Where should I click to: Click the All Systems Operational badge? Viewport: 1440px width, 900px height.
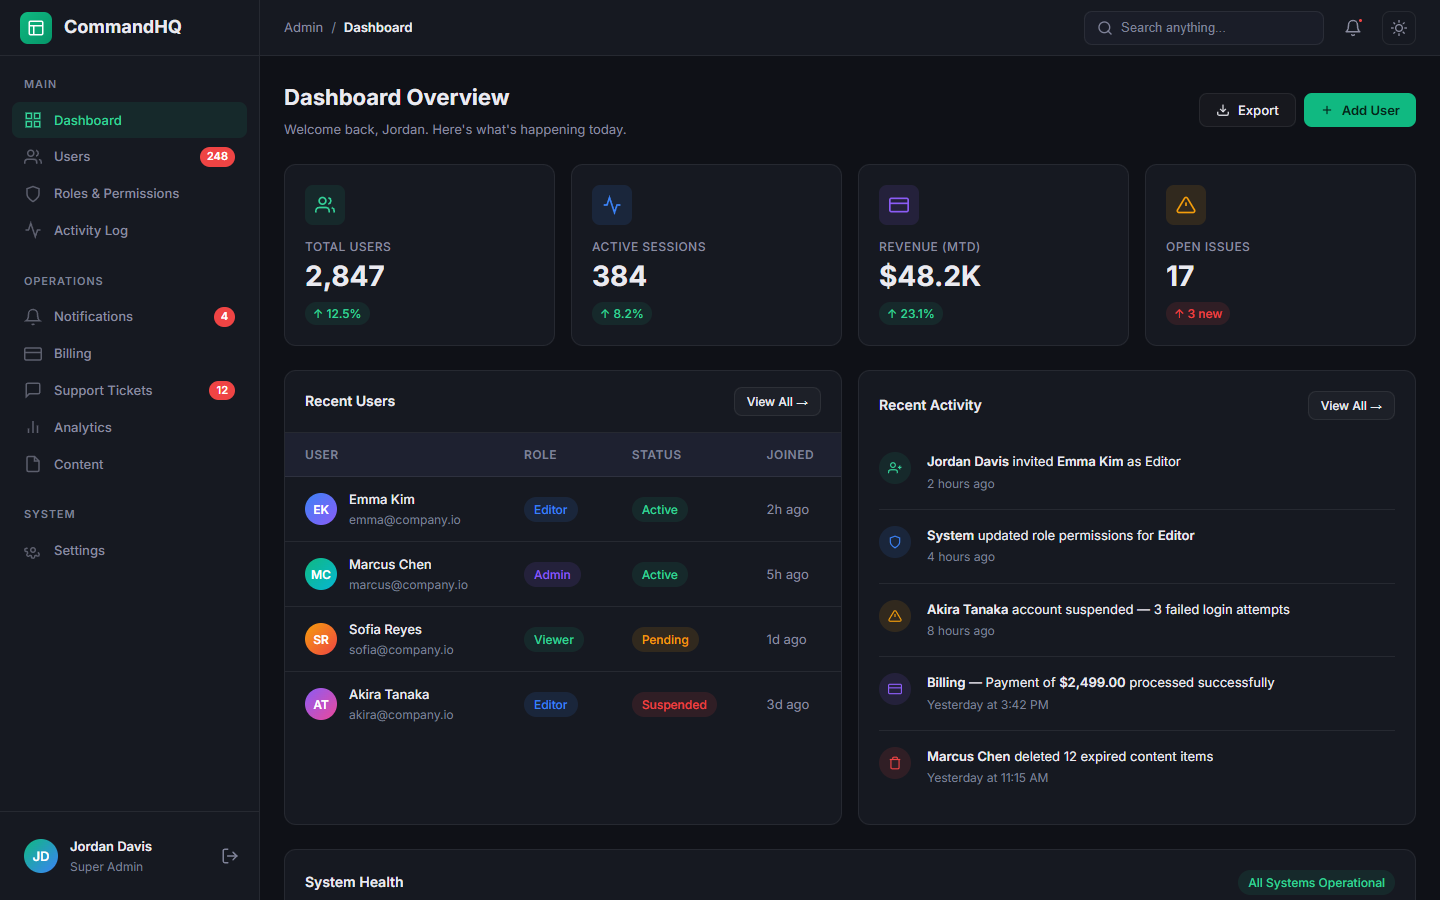(1316, 883)
